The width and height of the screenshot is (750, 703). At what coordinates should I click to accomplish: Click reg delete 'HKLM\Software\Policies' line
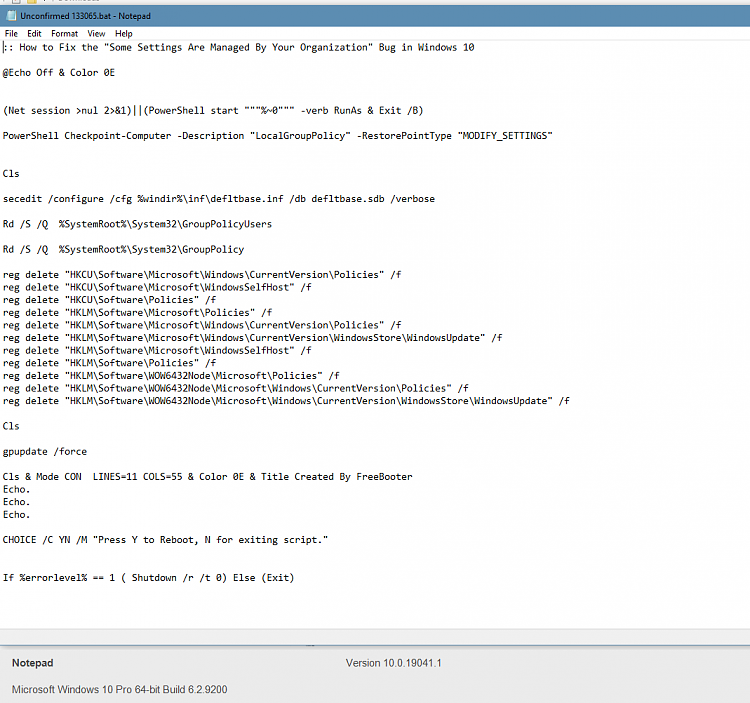click(x=110, y=363)
